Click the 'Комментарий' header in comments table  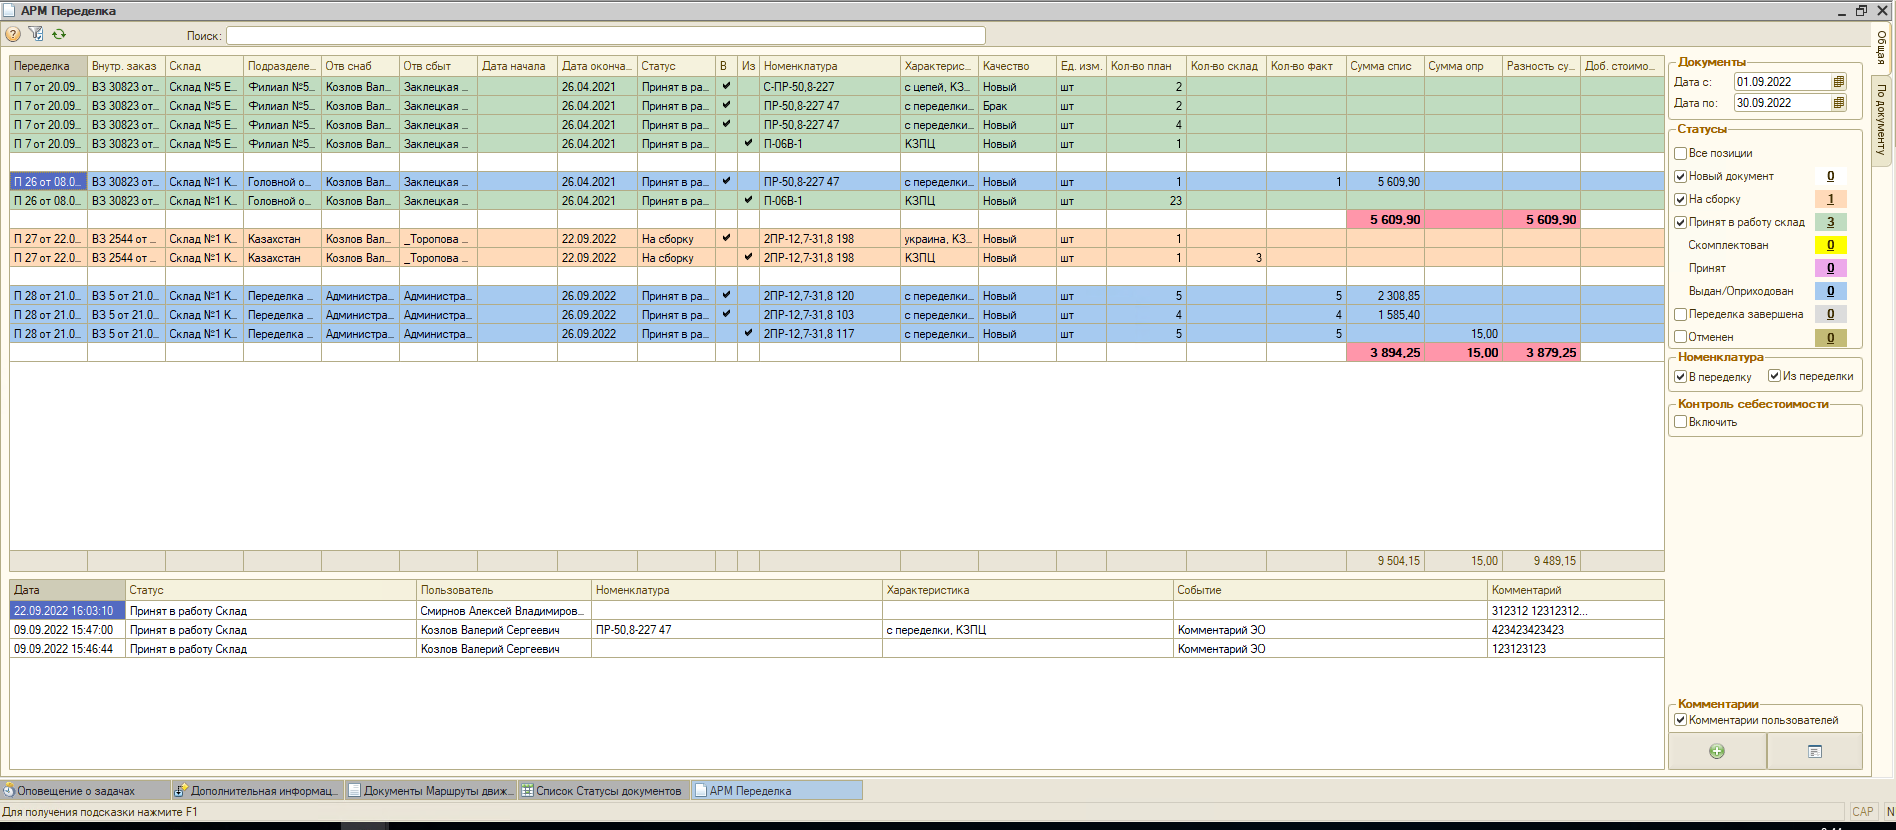click(x=1575, y=590)
